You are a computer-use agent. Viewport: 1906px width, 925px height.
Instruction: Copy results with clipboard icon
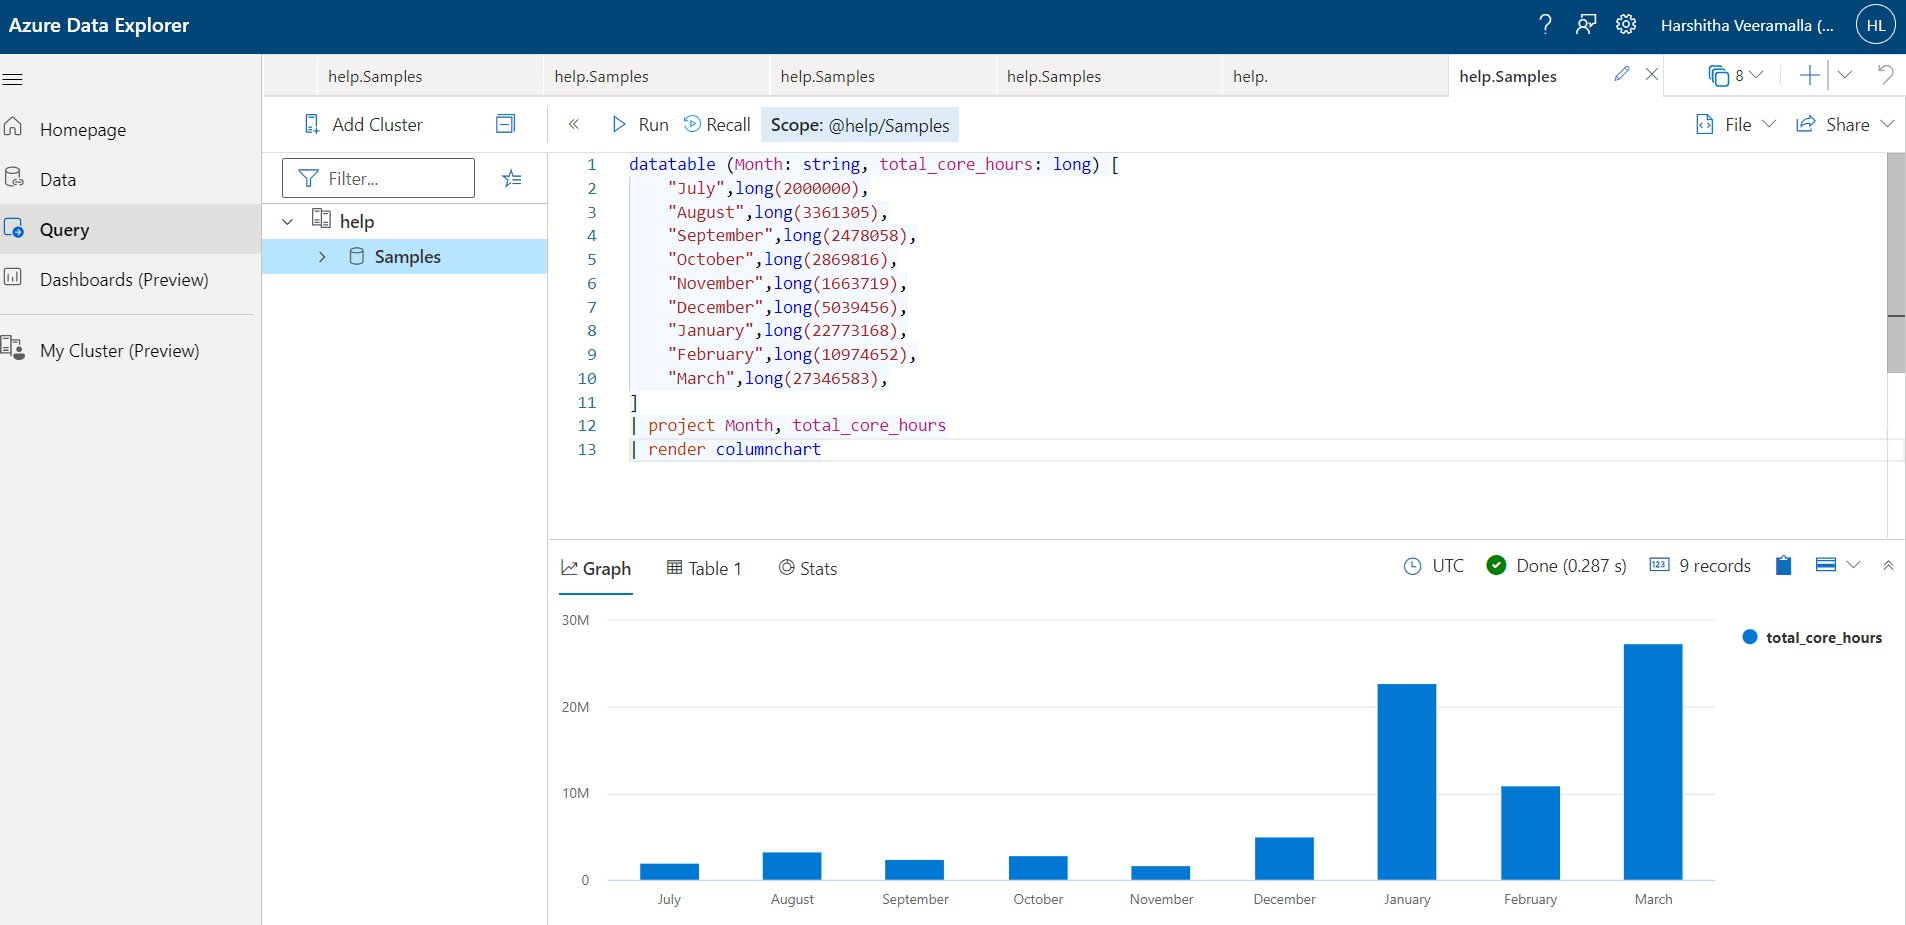tap(1783, 565)
